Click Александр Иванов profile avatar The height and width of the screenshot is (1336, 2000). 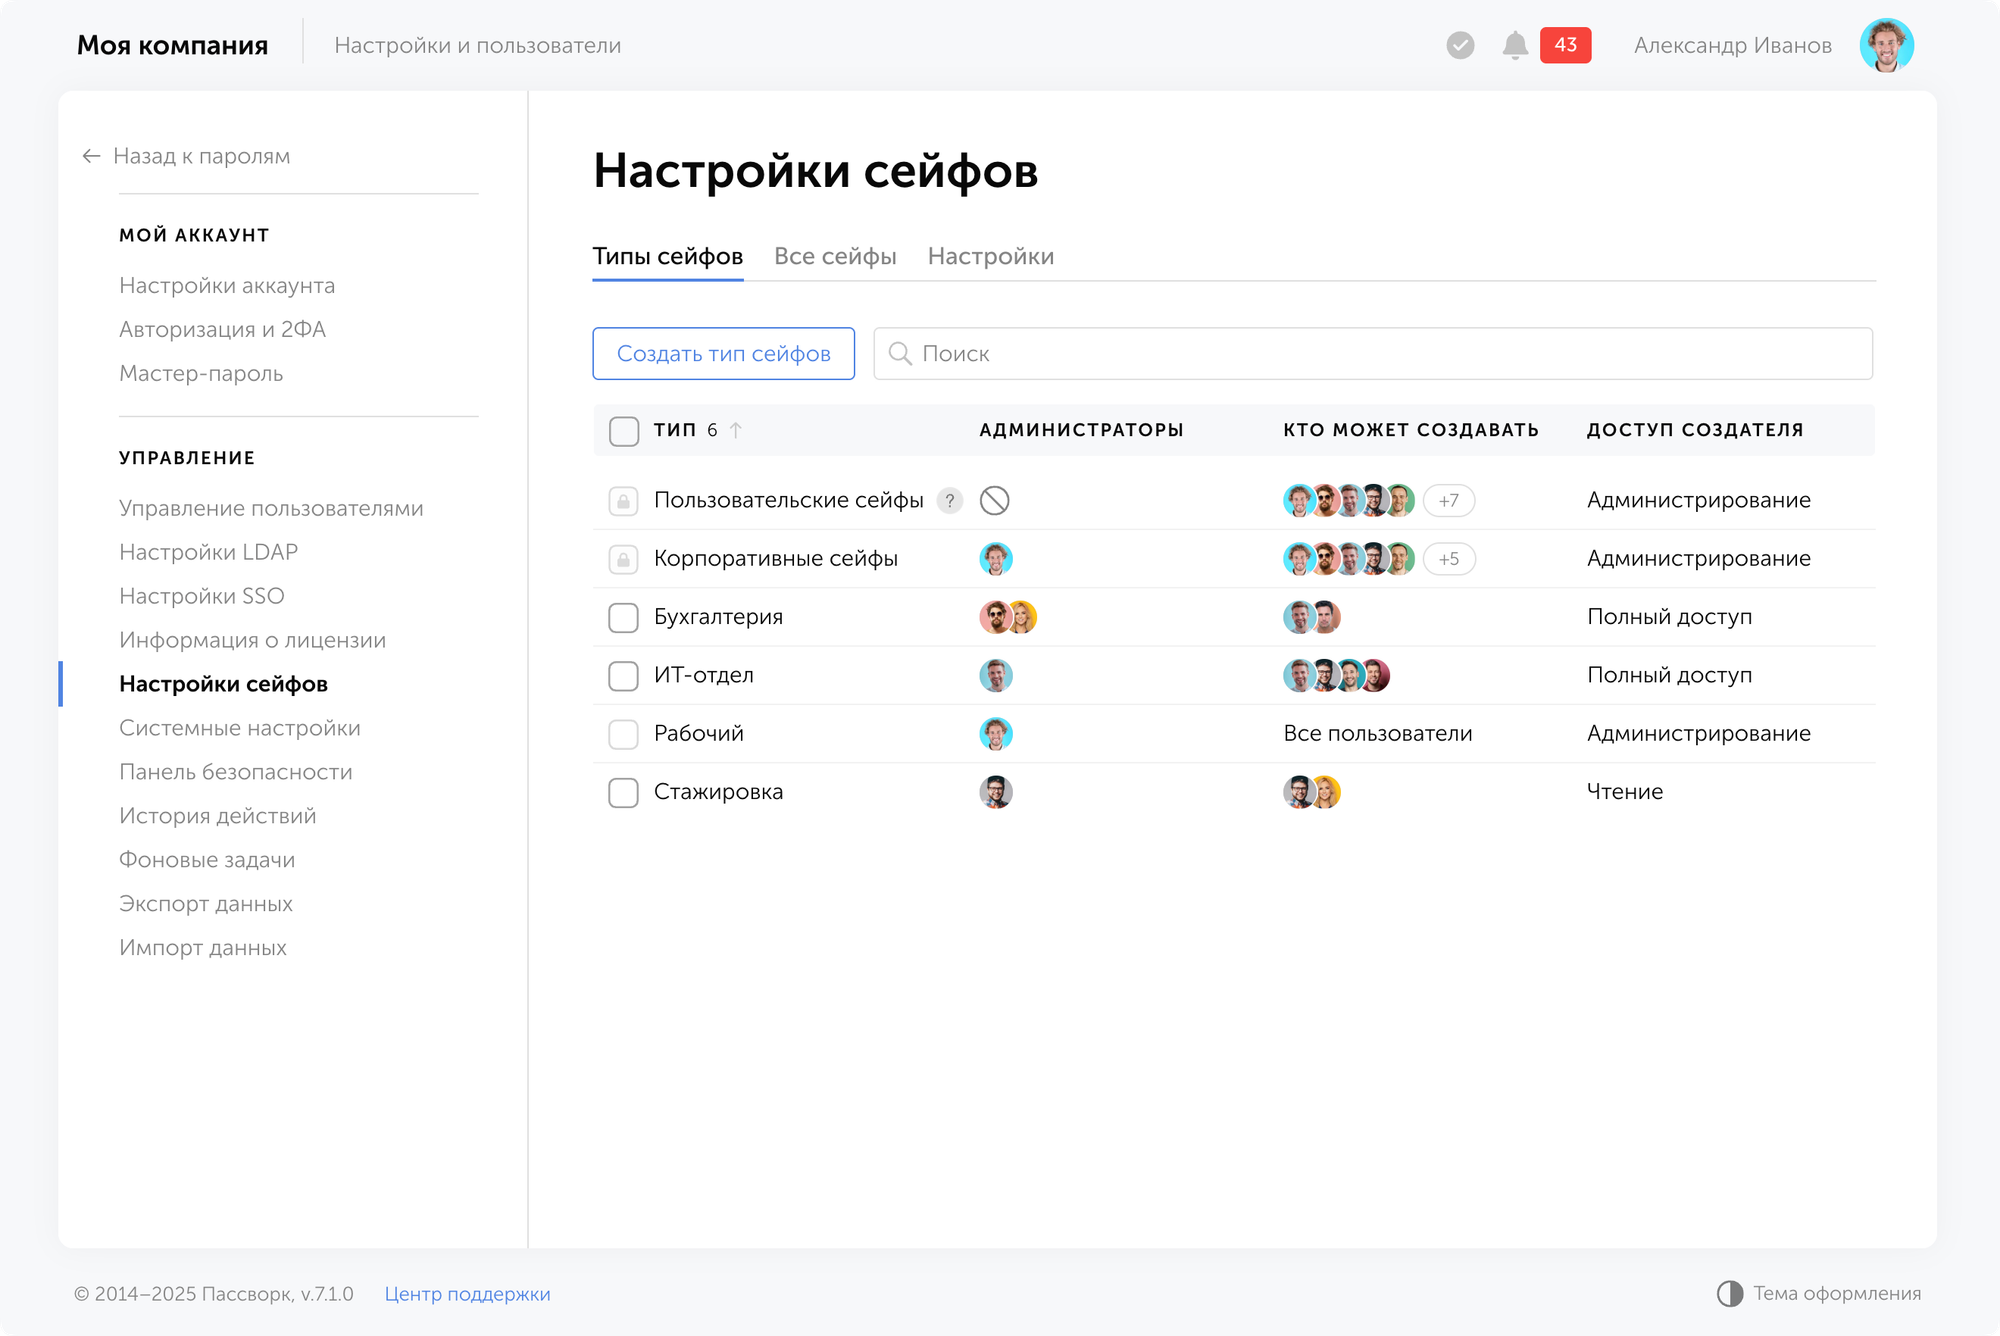(1886, 45)
